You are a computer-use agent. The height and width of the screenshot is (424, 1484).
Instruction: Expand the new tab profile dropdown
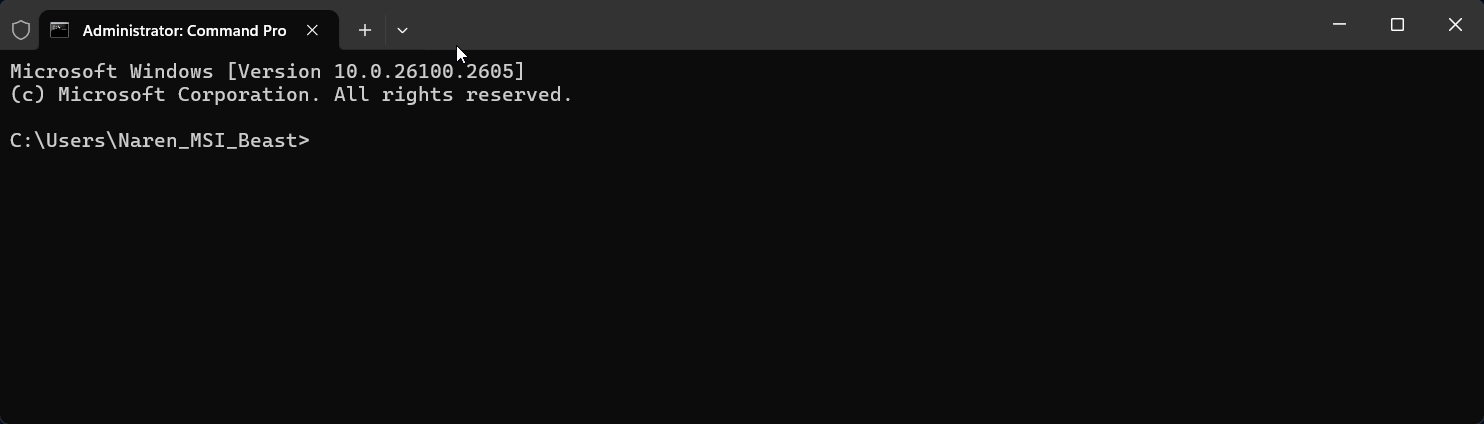[402, 30]
